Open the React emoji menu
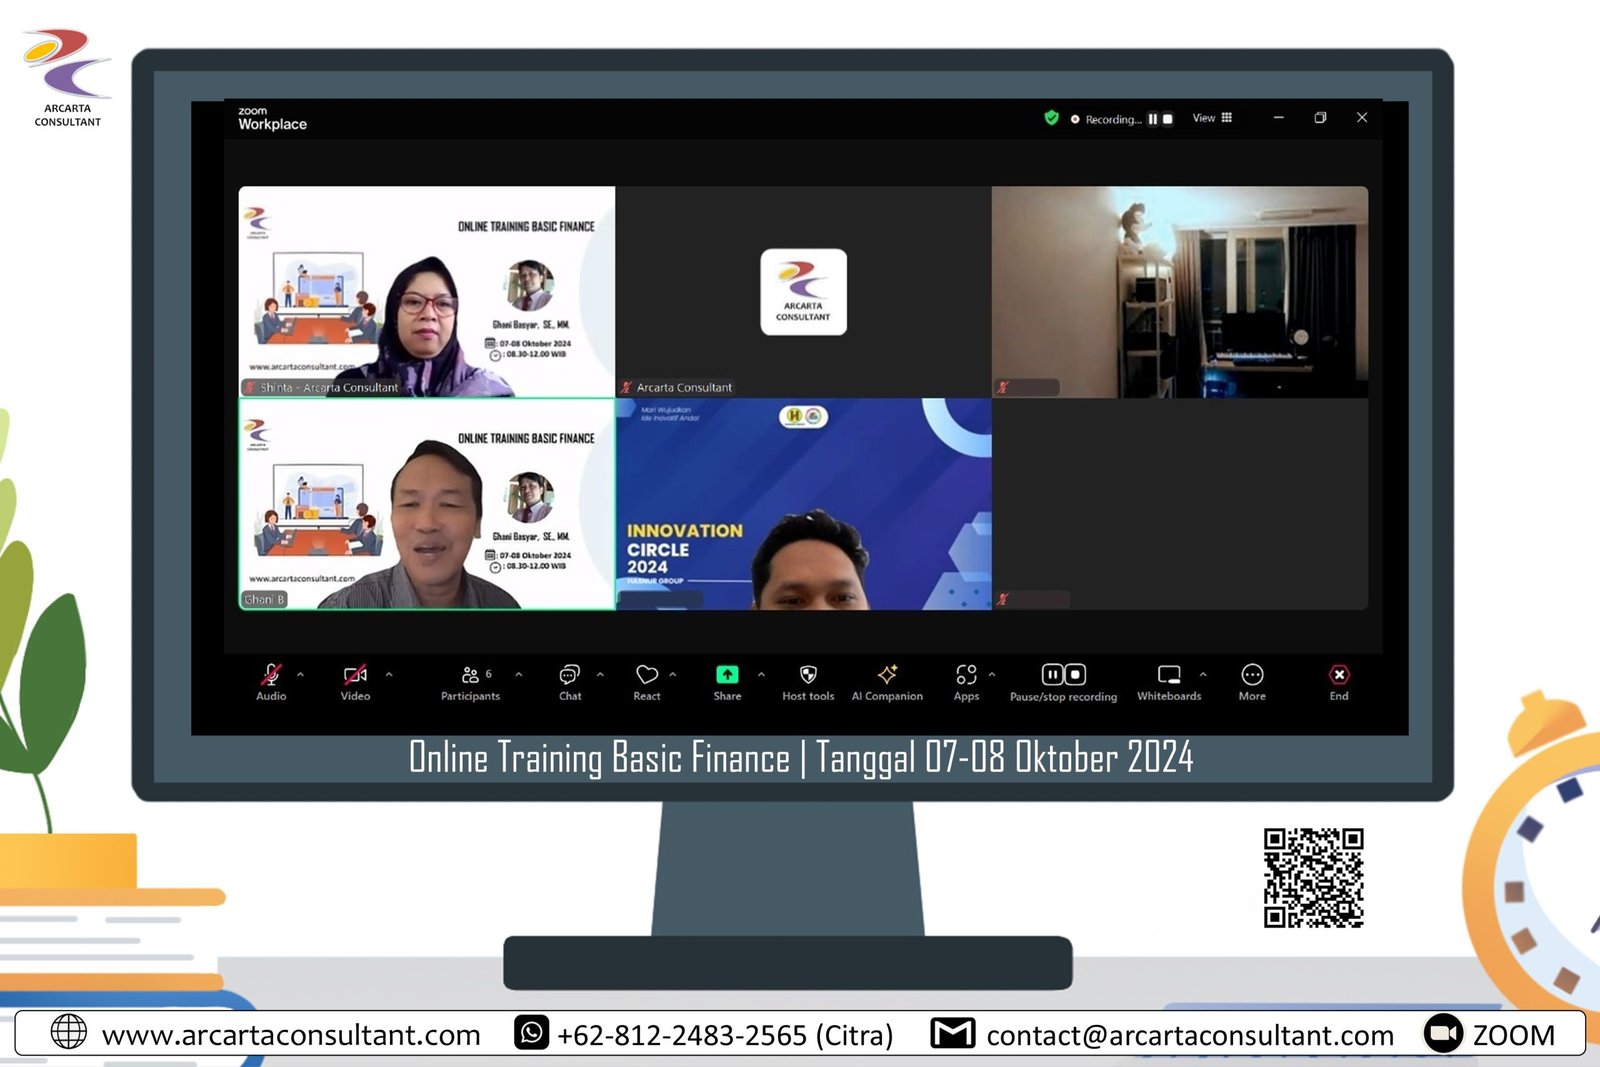This screenshot has height=1067, width=1600. coord(646,676)
